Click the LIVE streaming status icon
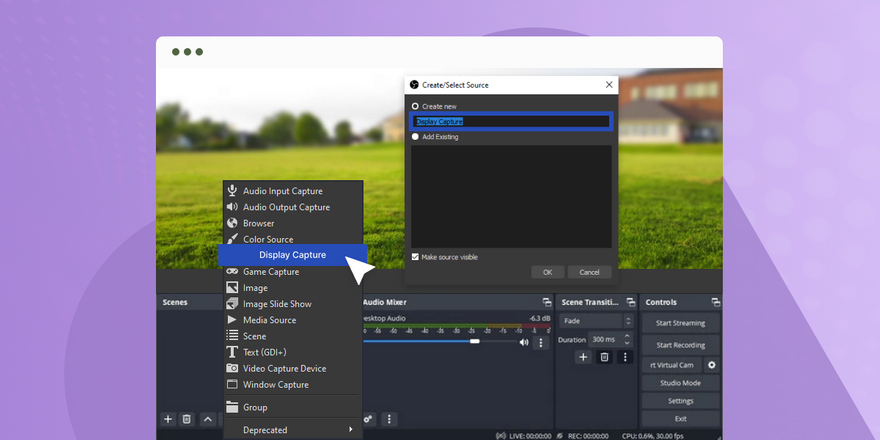Screen dimensions: 880x440 coord(501,436)
